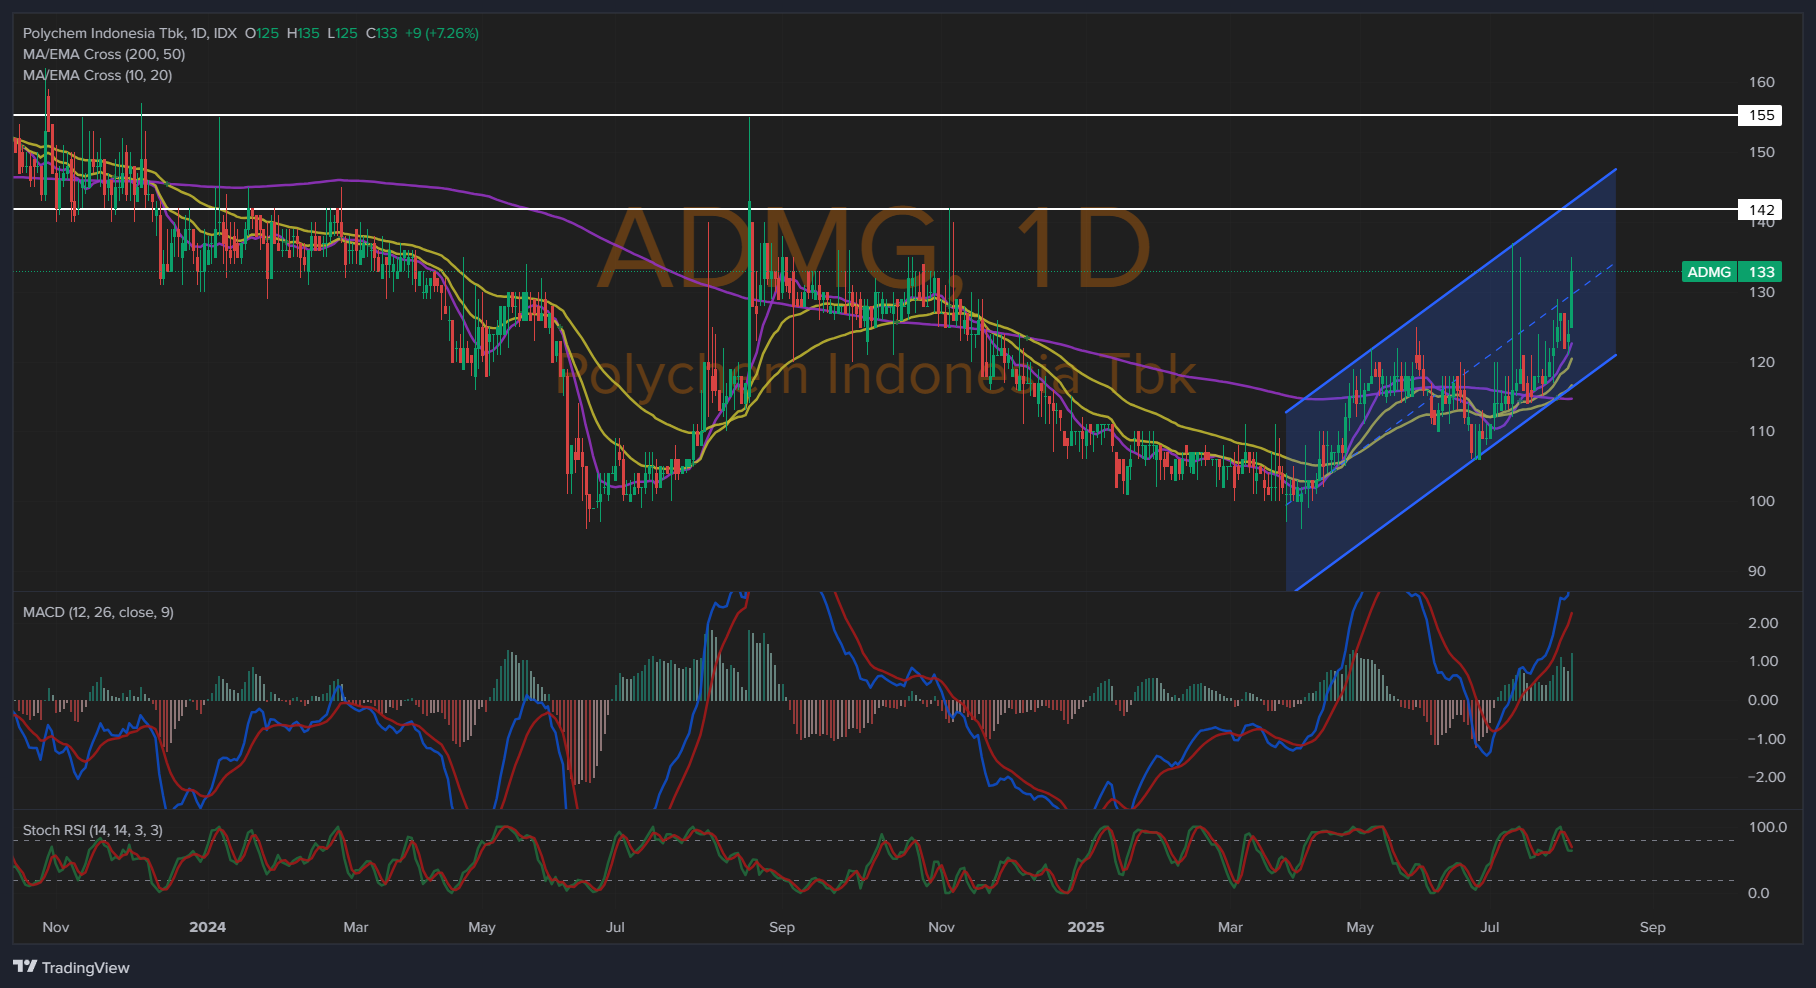
Task: Click the Nov label at far left of time axis
Action: pyautogui.click(x=56, y=927)
